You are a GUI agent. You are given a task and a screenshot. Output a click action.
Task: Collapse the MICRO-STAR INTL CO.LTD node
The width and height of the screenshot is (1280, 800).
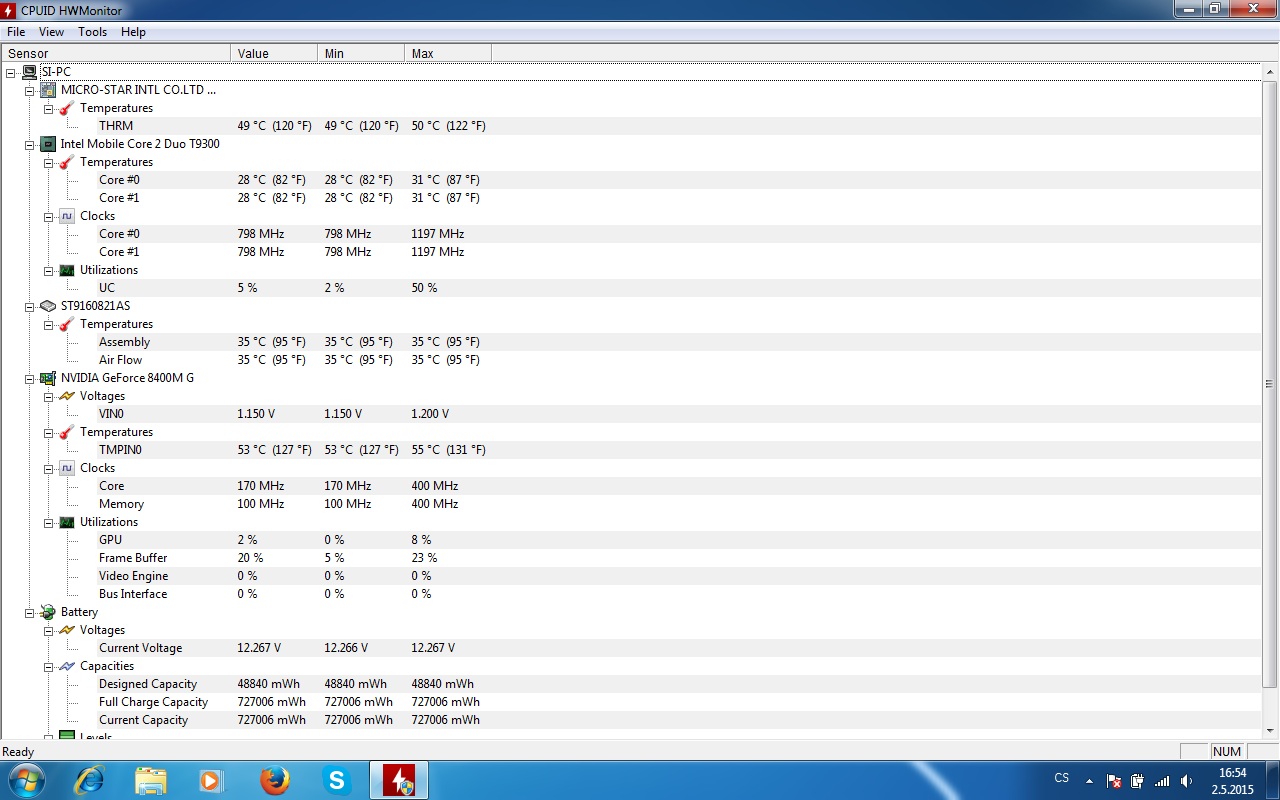(x=29, y=90)
